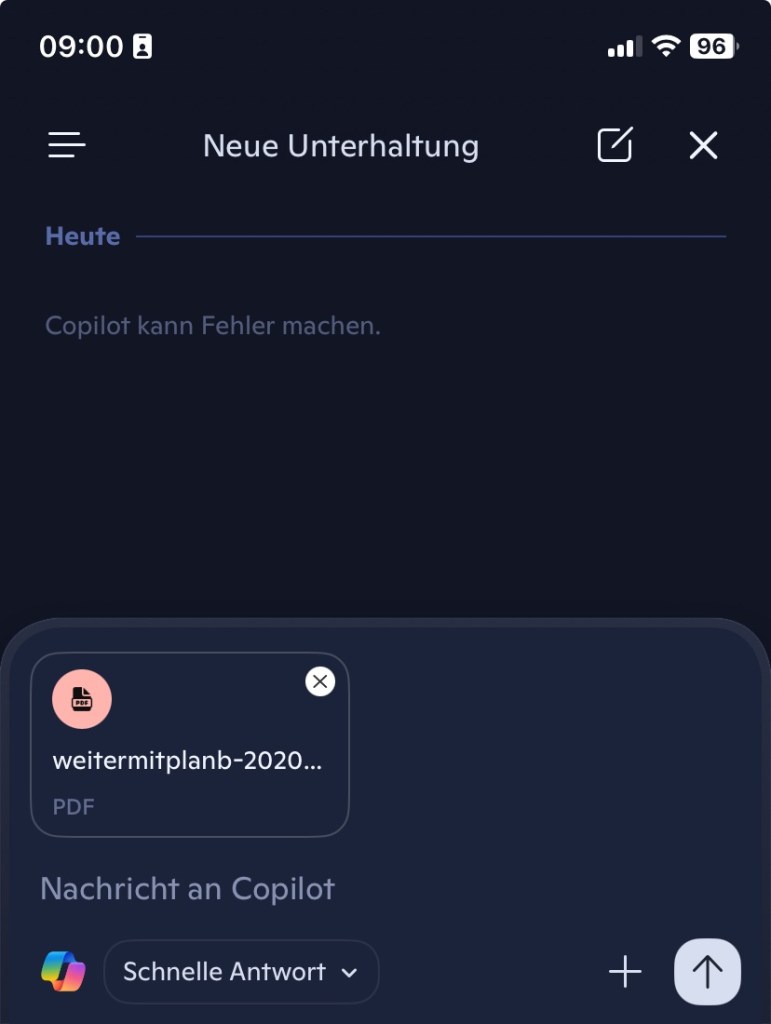Screen dimensions: 771x1024
Task: Tap the PDF type label on attachment
Action: pos(74,806)
